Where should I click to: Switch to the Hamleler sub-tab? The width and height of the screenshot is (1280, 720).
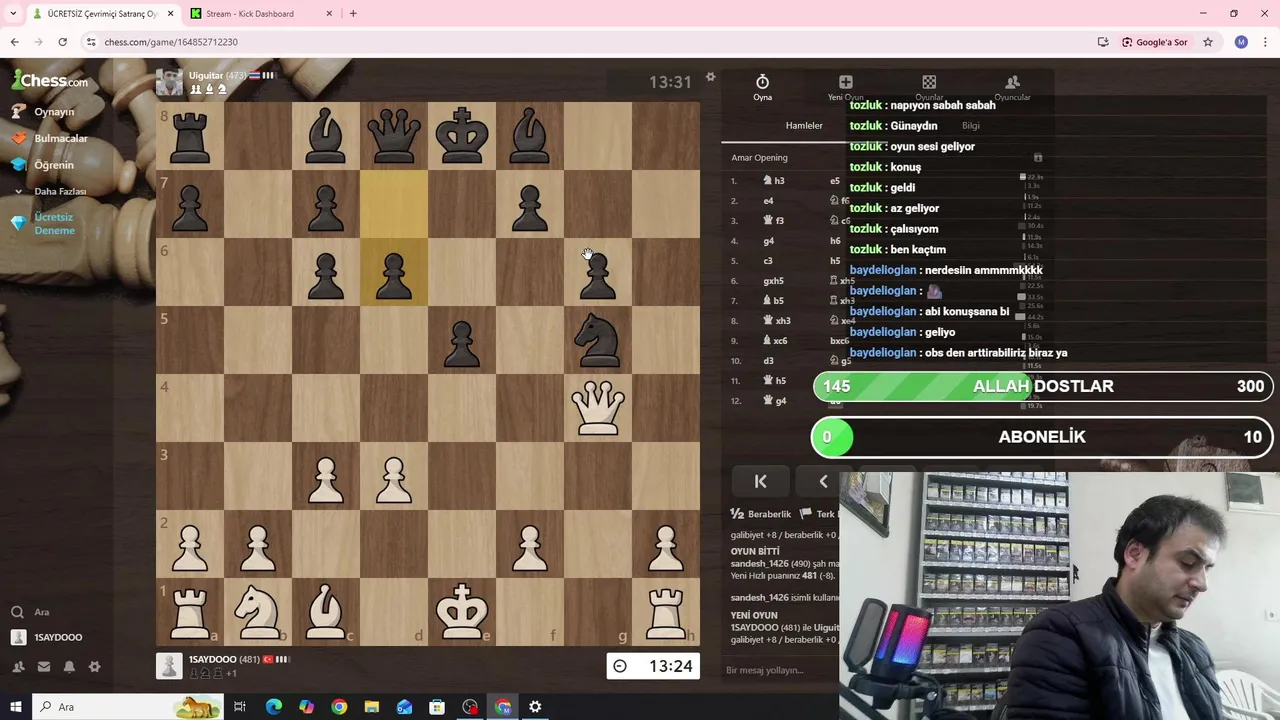click(804, 126)
